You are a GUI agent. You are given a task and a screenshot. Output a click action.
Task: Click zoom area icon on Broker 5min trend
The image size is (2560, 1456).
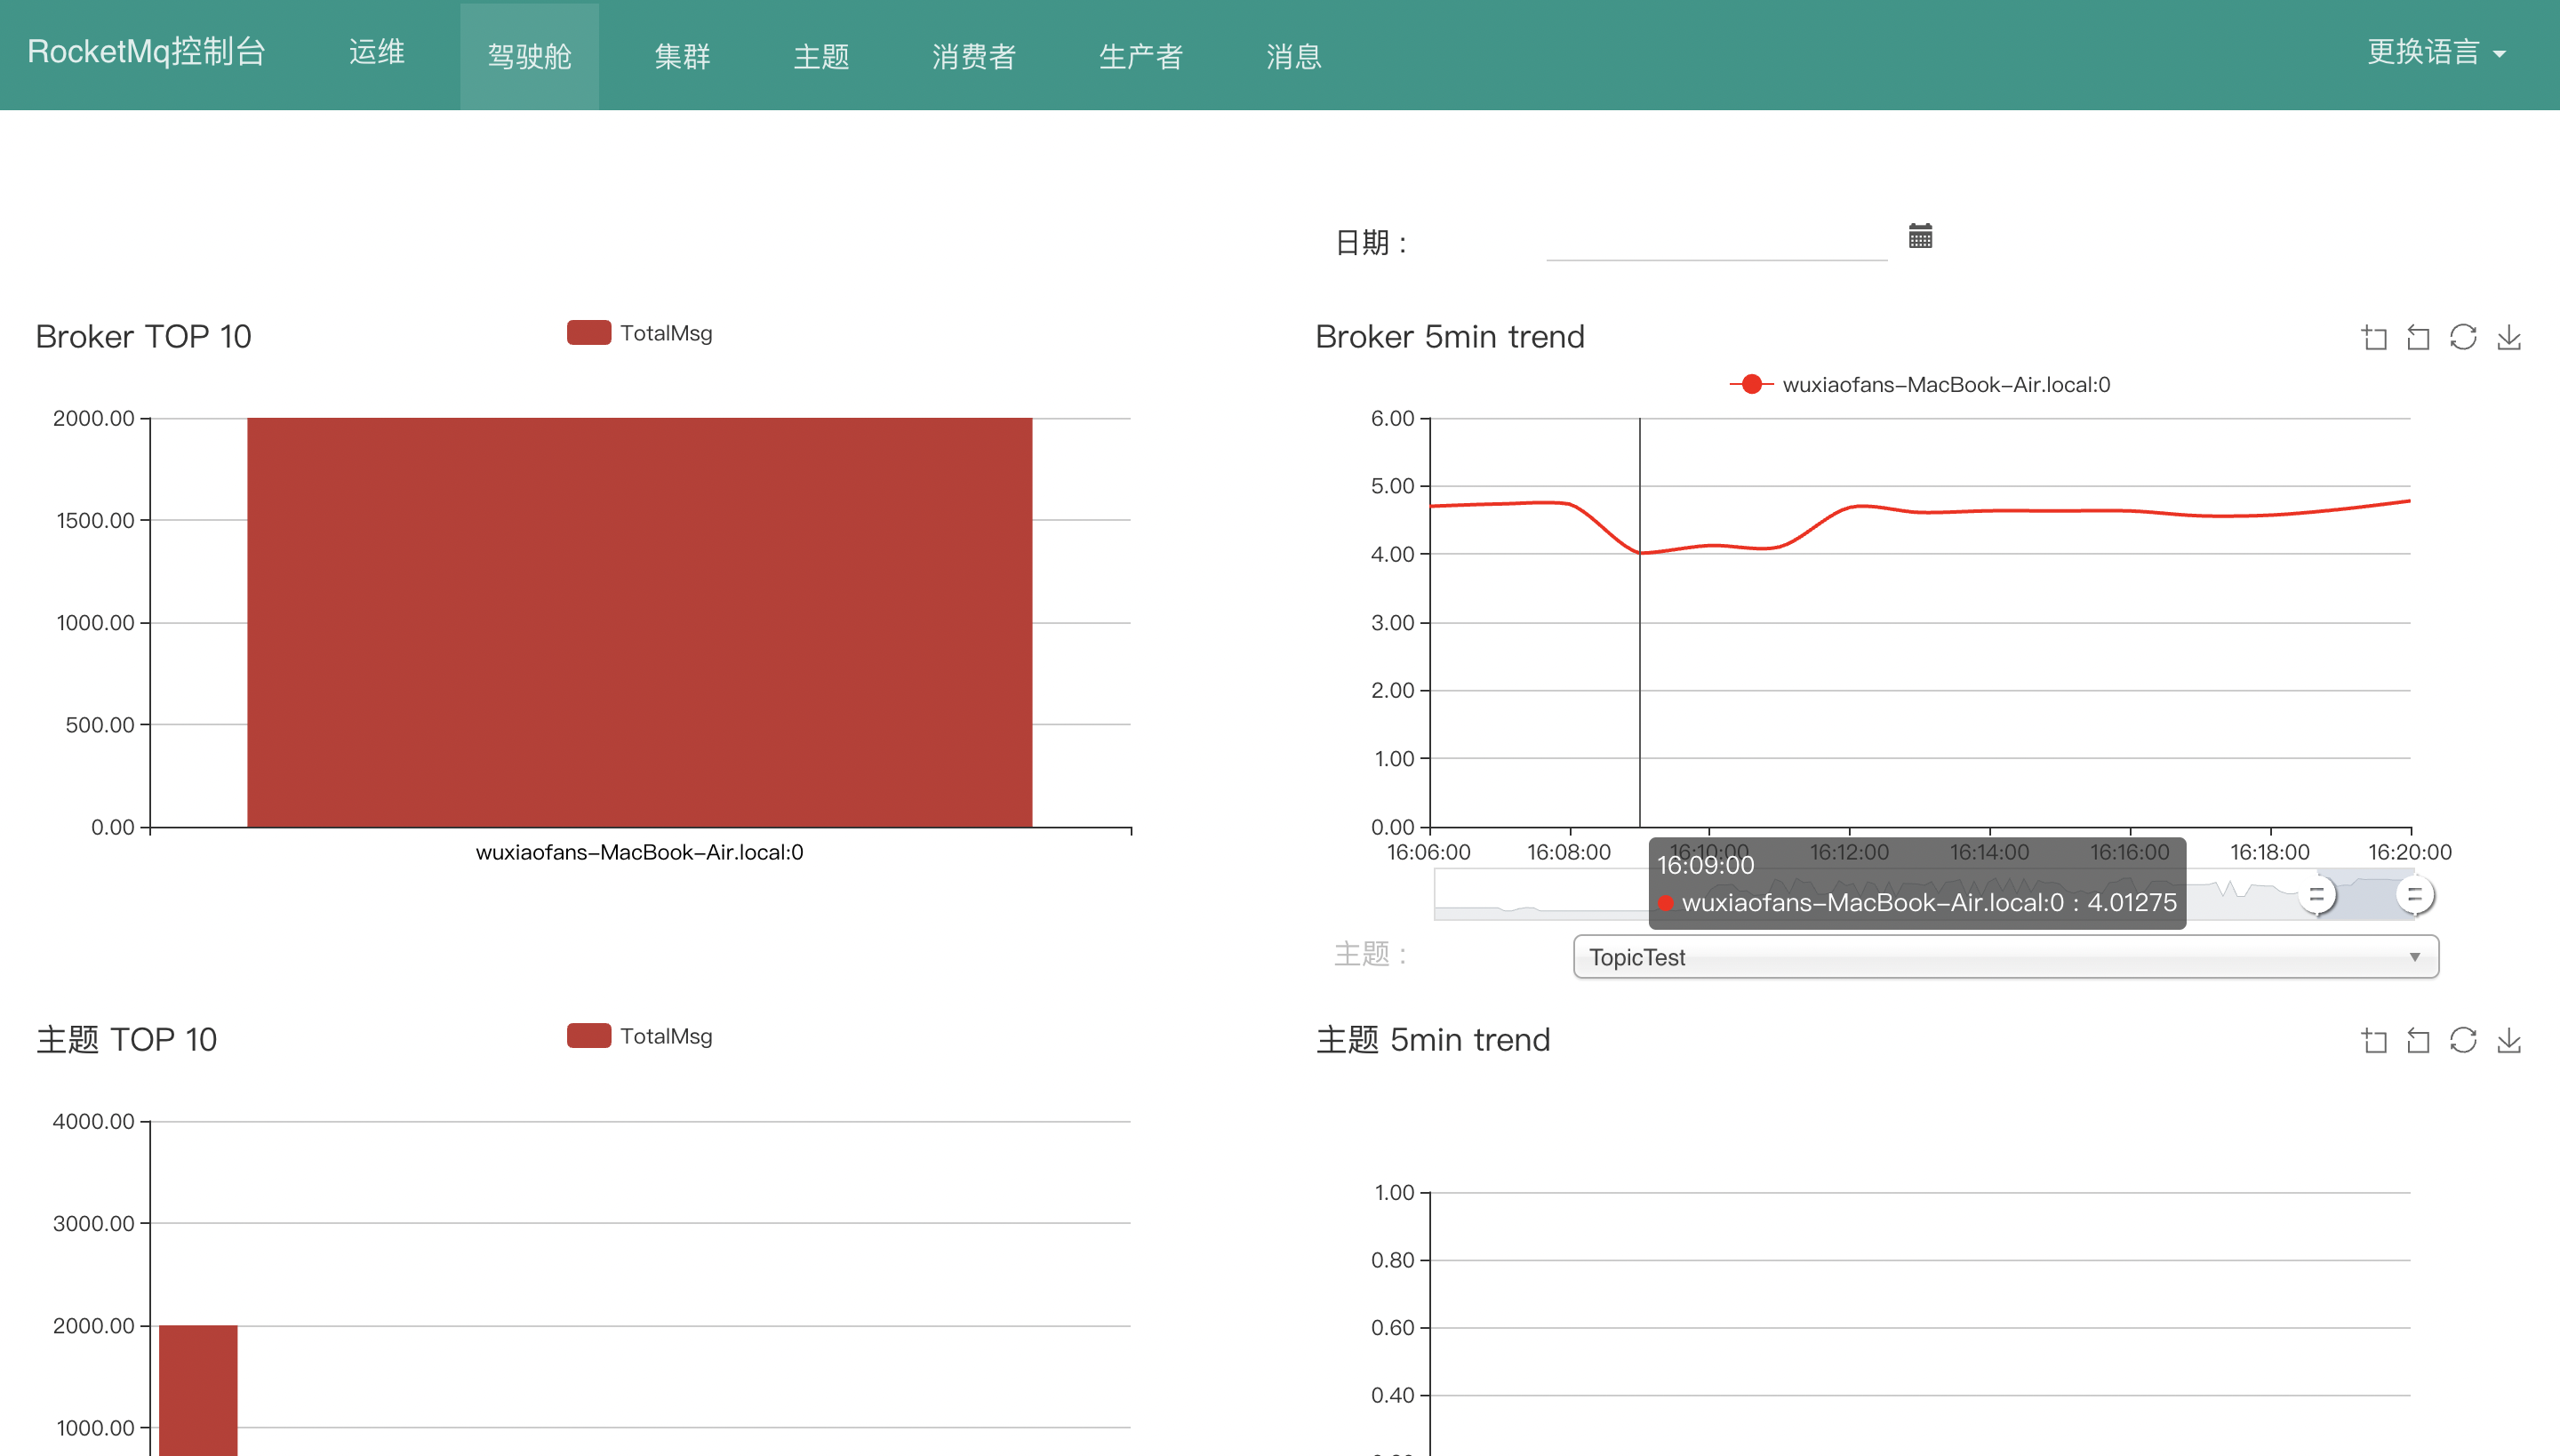point(2374,338)
